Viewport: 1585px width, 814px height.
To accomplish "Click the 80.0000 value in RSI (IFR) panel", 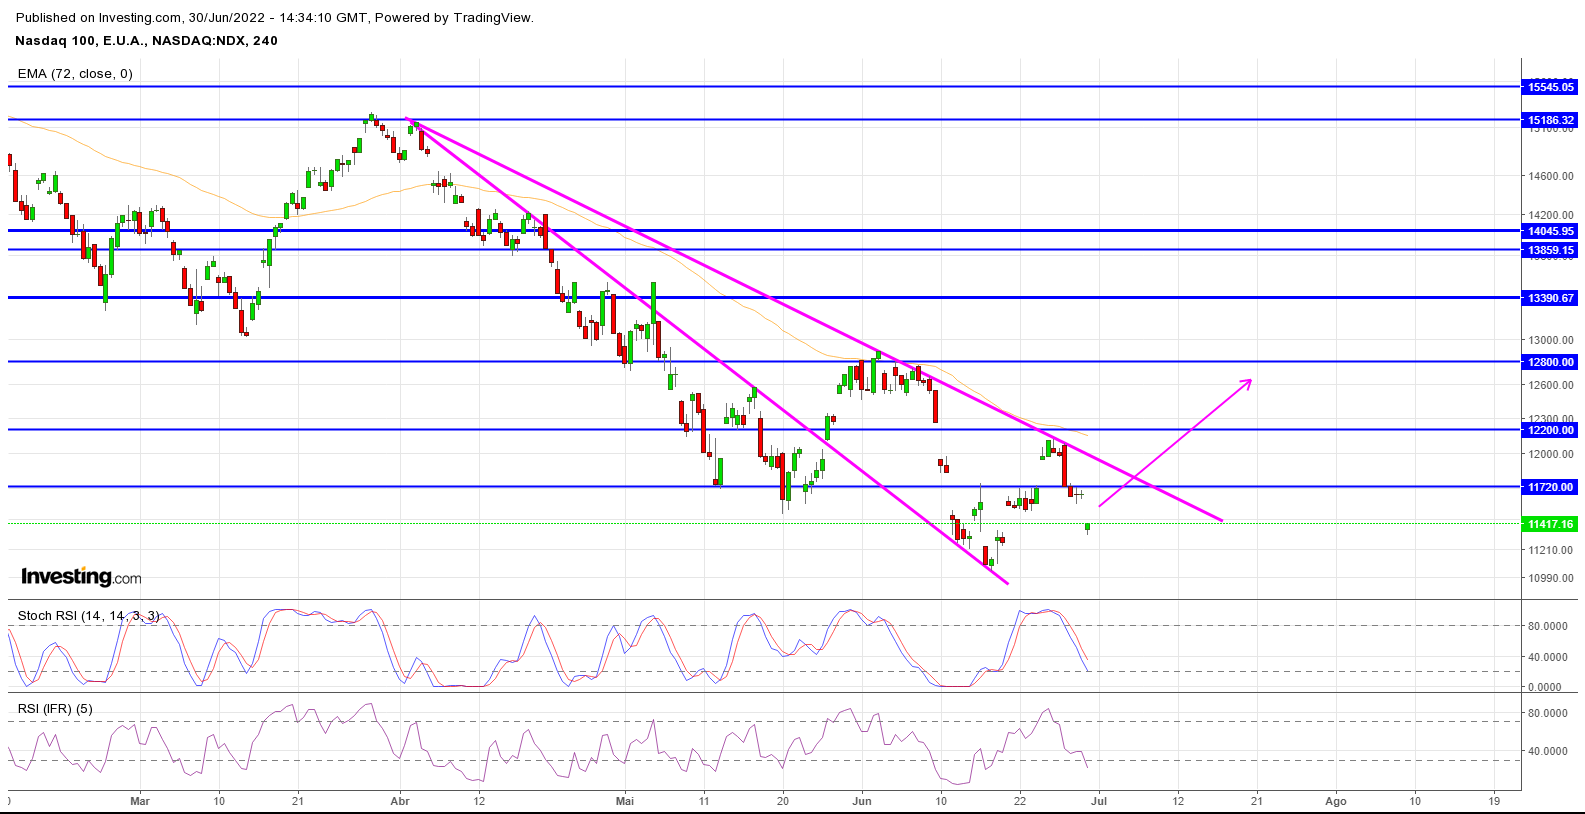I will click(1547, 713).
